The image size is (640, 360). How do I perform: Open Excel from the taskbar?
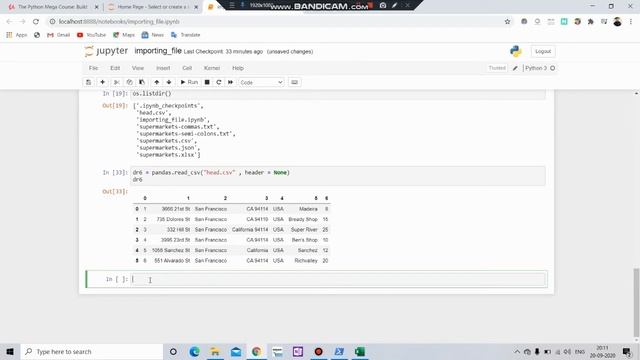pyautogui.click(x=360, y=351)
